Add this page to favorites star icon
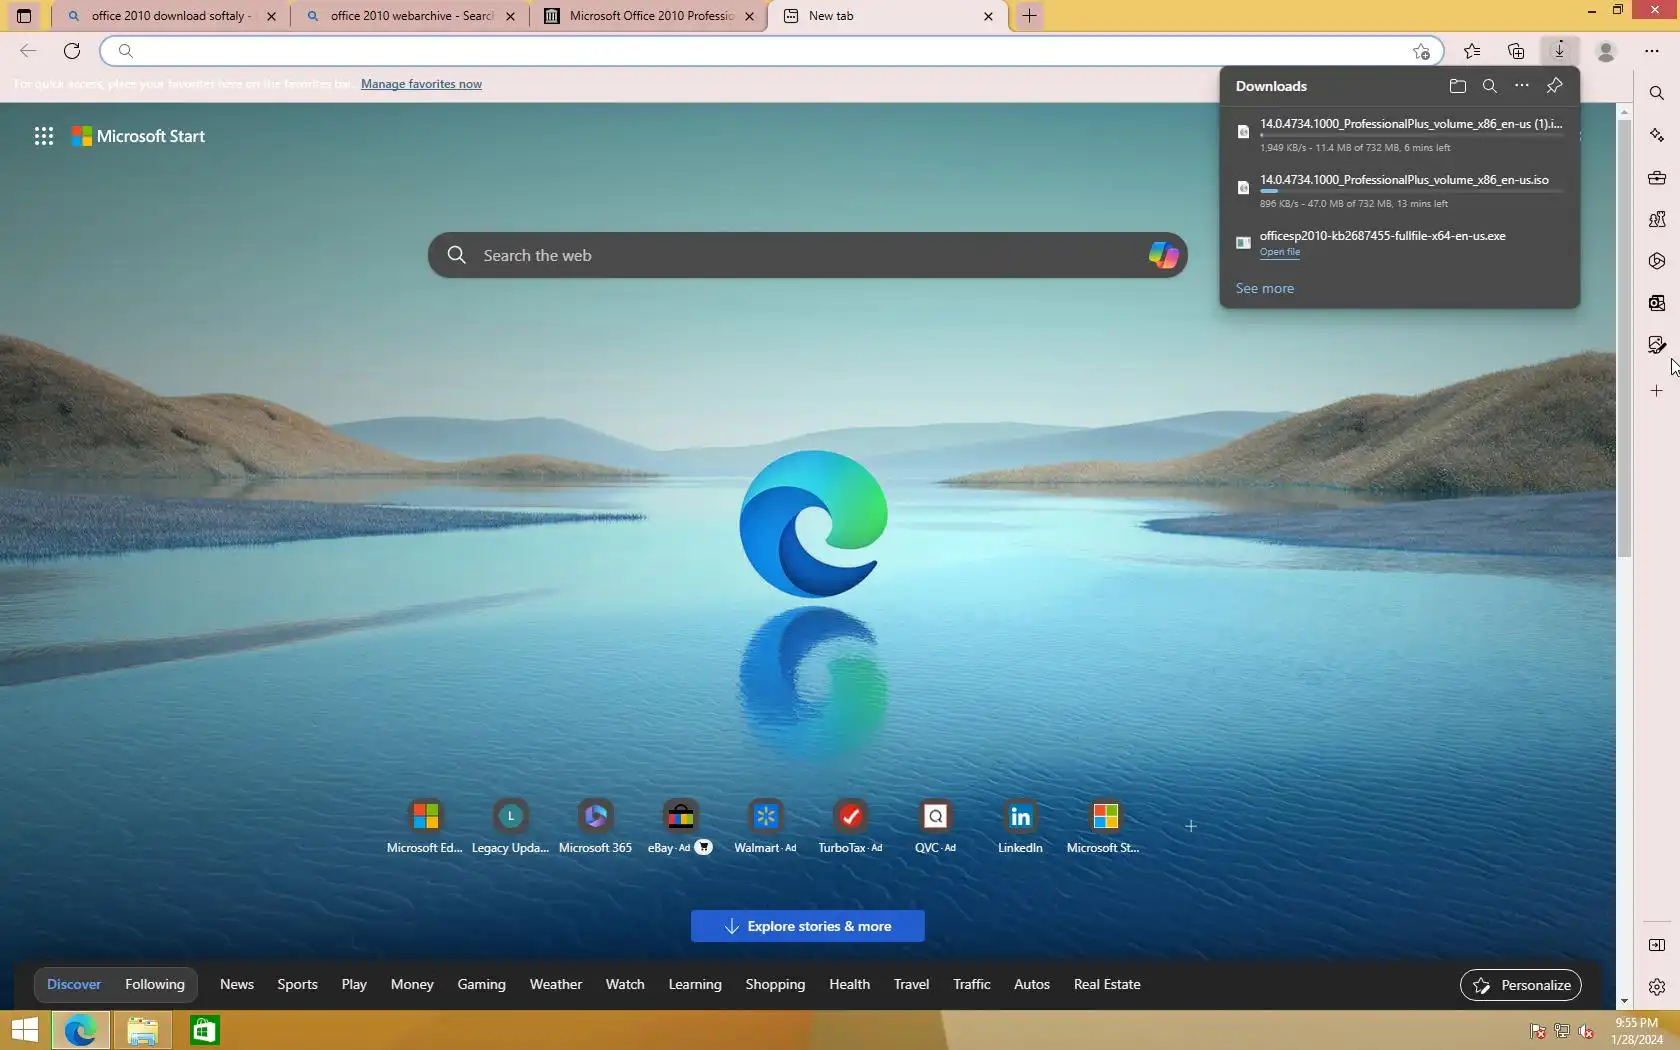This screenshot has height=1050, width=1680. [x=1421, y=51]
